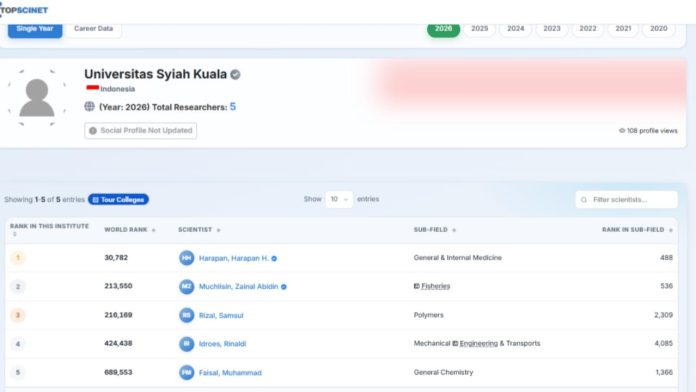Click the rank 4 badge
The image size is (696, 392).
[18, 344]
